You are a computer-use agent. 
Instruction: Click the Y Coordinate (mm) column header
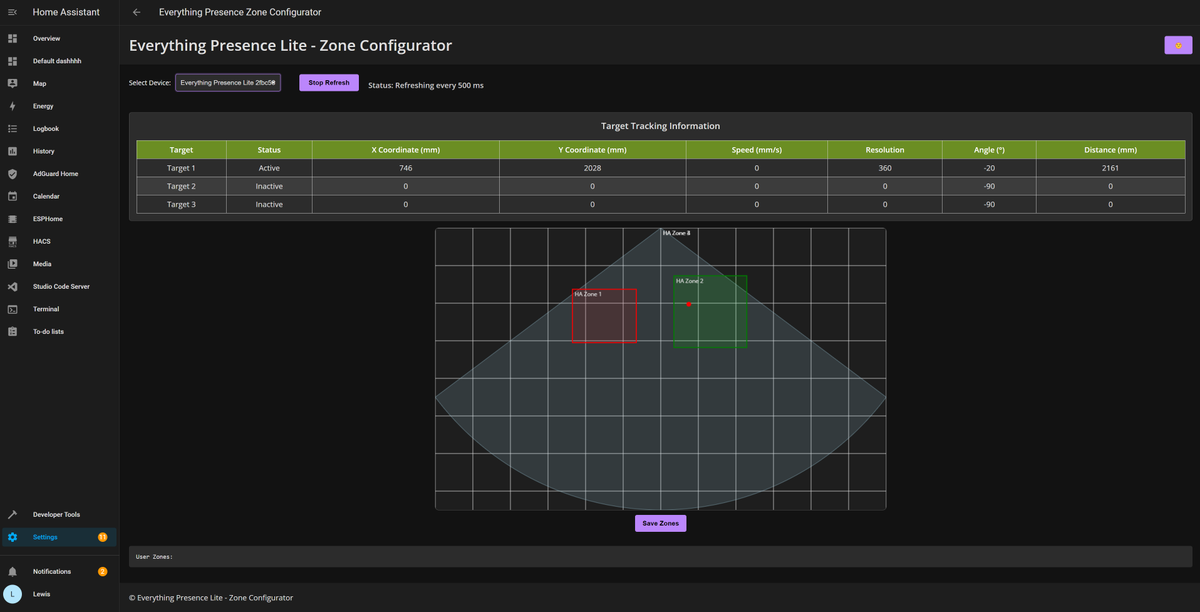pyautogui.click(x=593, y=150)
